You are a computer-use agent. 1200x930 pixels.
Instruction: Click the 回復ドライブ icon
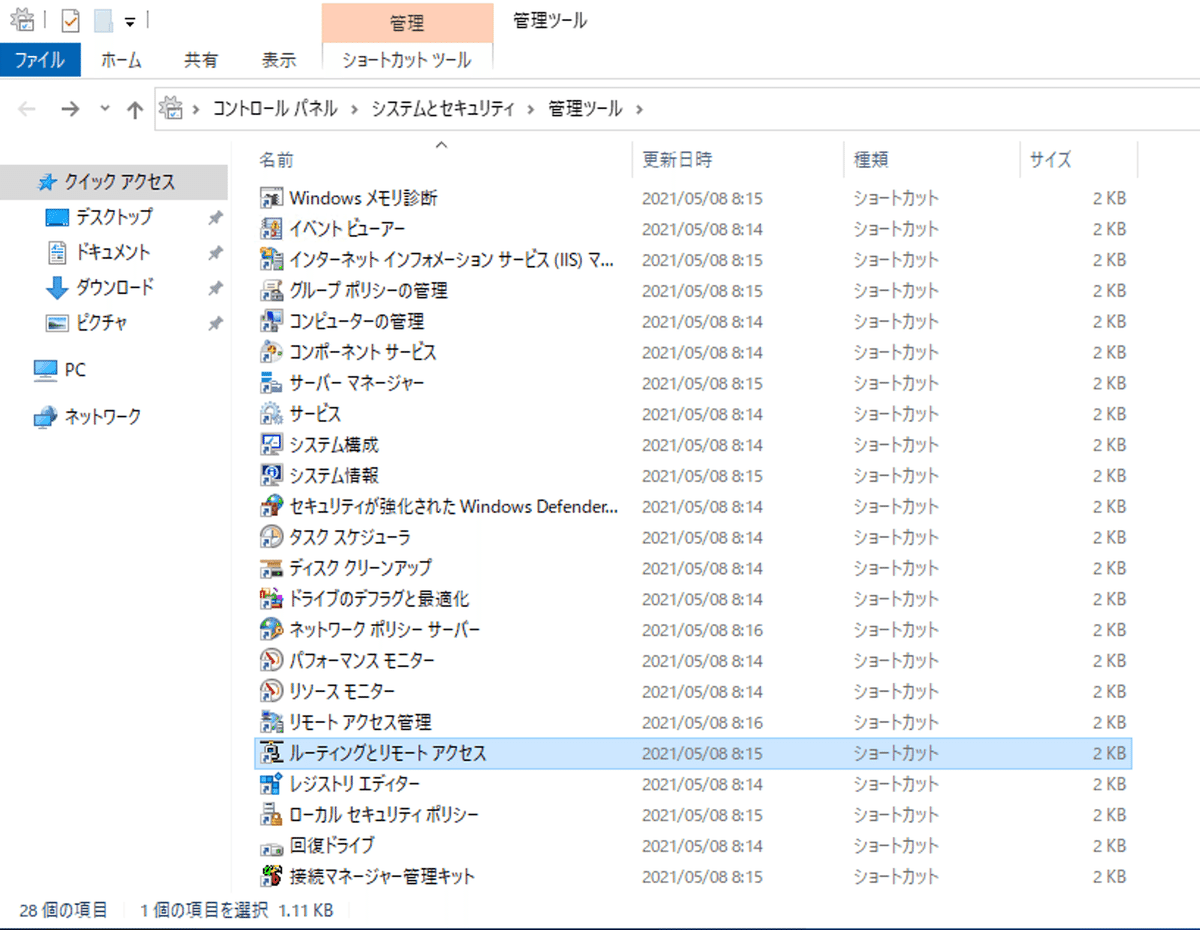coord(272,846)
